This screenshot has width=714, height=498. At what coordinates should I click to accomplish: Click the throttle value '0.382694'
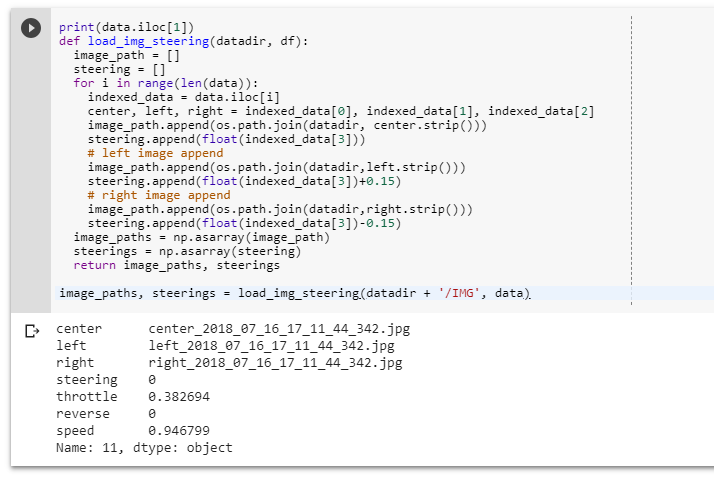pyautogui.click(x=179, y=397)
